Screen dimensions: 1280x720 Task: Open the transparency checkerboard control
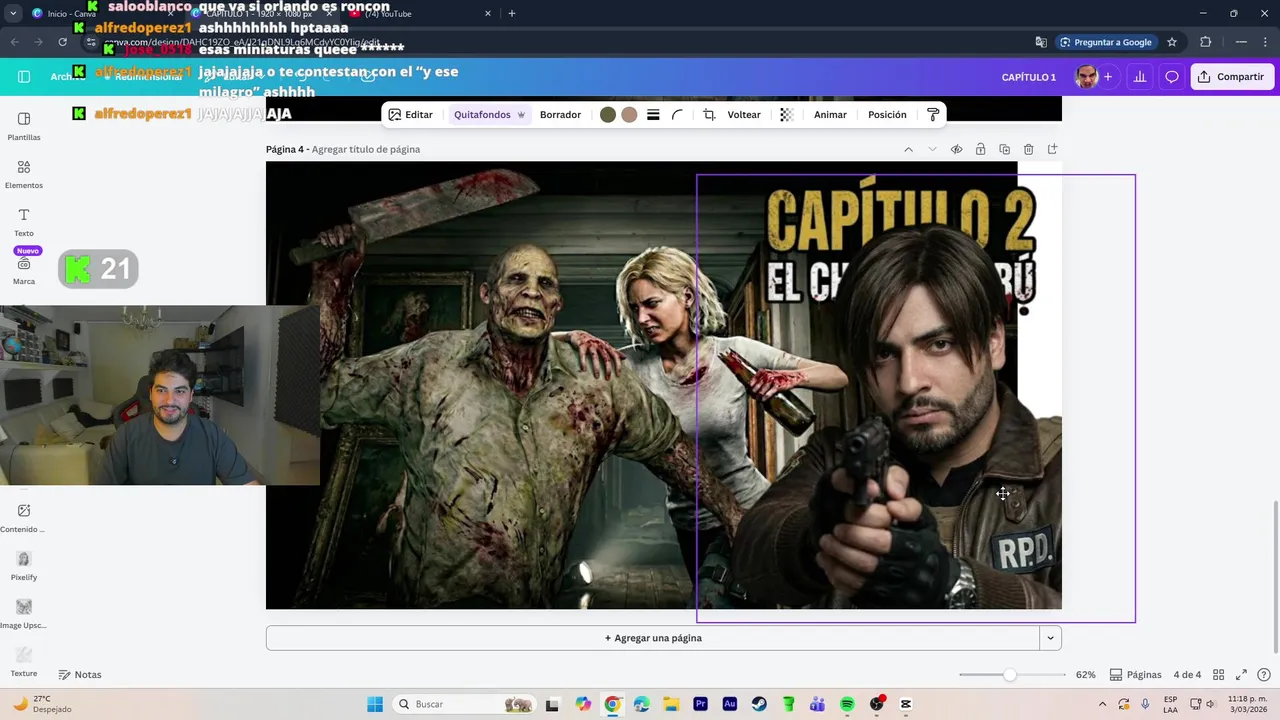tap(786, 115)
